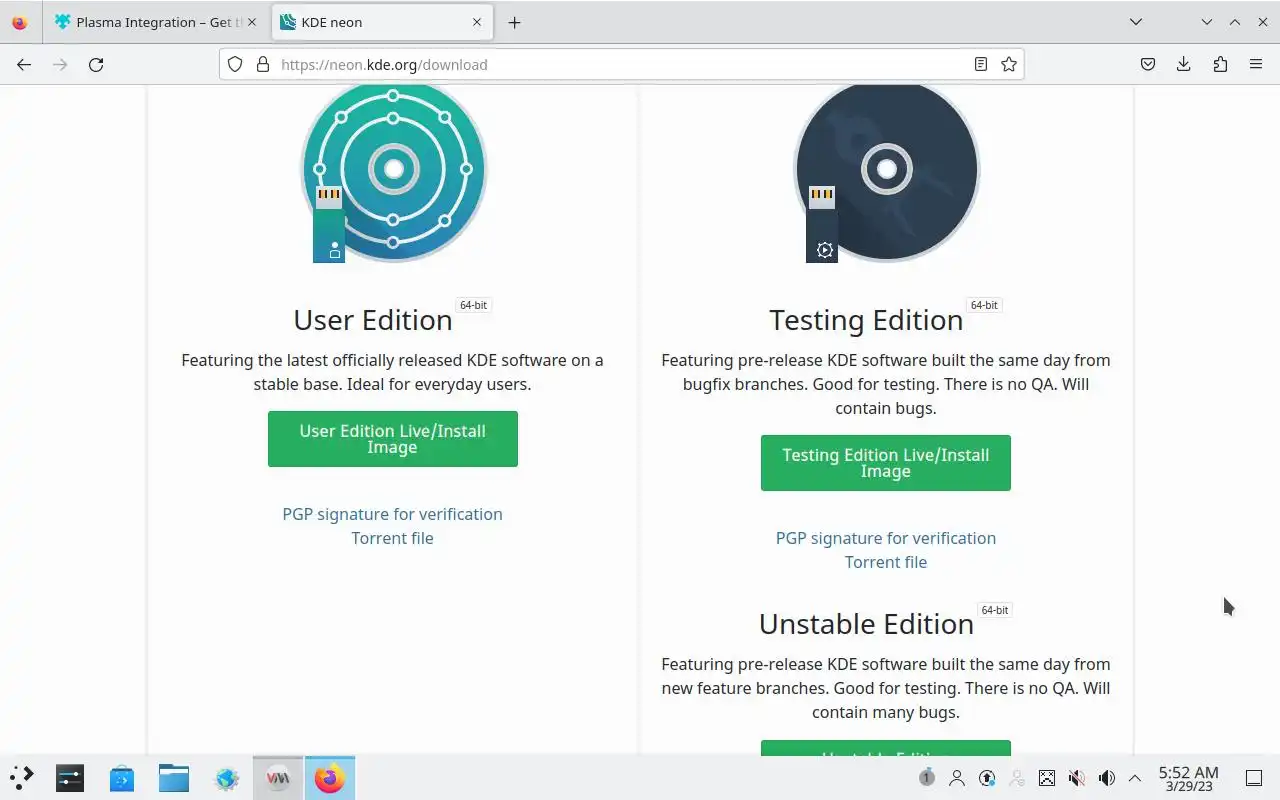The width and height of the screenshot is (1280, 800).
Task: Open the notifications tray icon with a 1 badge
Action: 927,777
